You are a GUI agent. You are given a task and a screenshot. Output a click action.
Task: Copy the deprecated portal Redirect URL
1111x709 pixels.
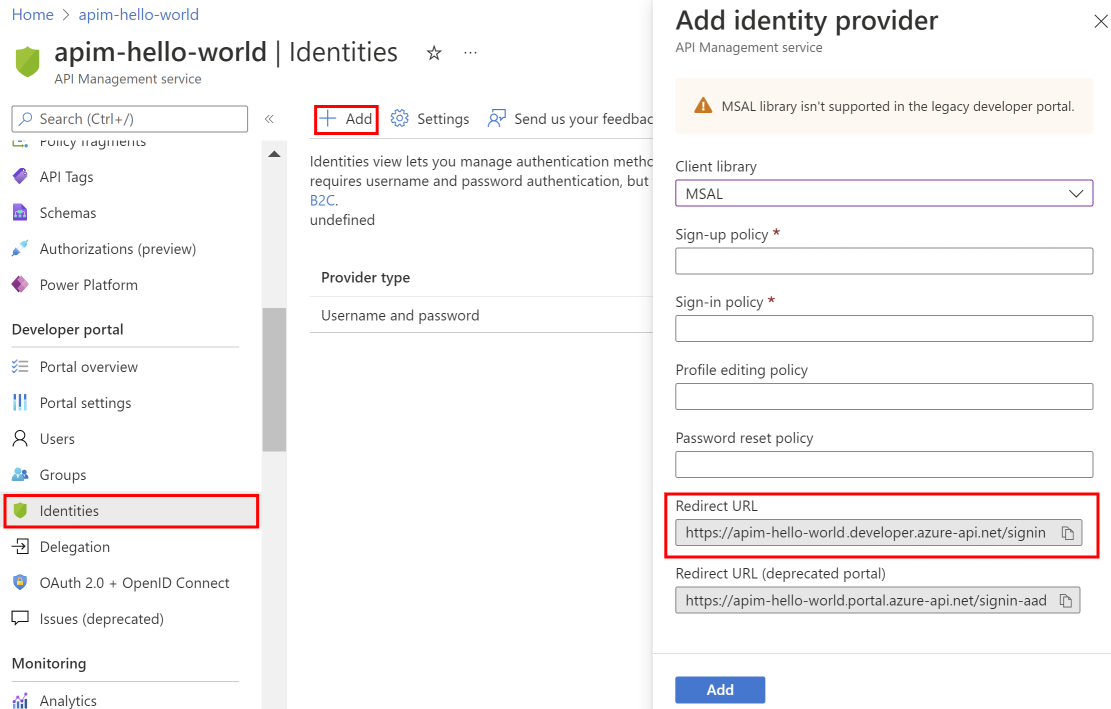(x=1067, y=601)
